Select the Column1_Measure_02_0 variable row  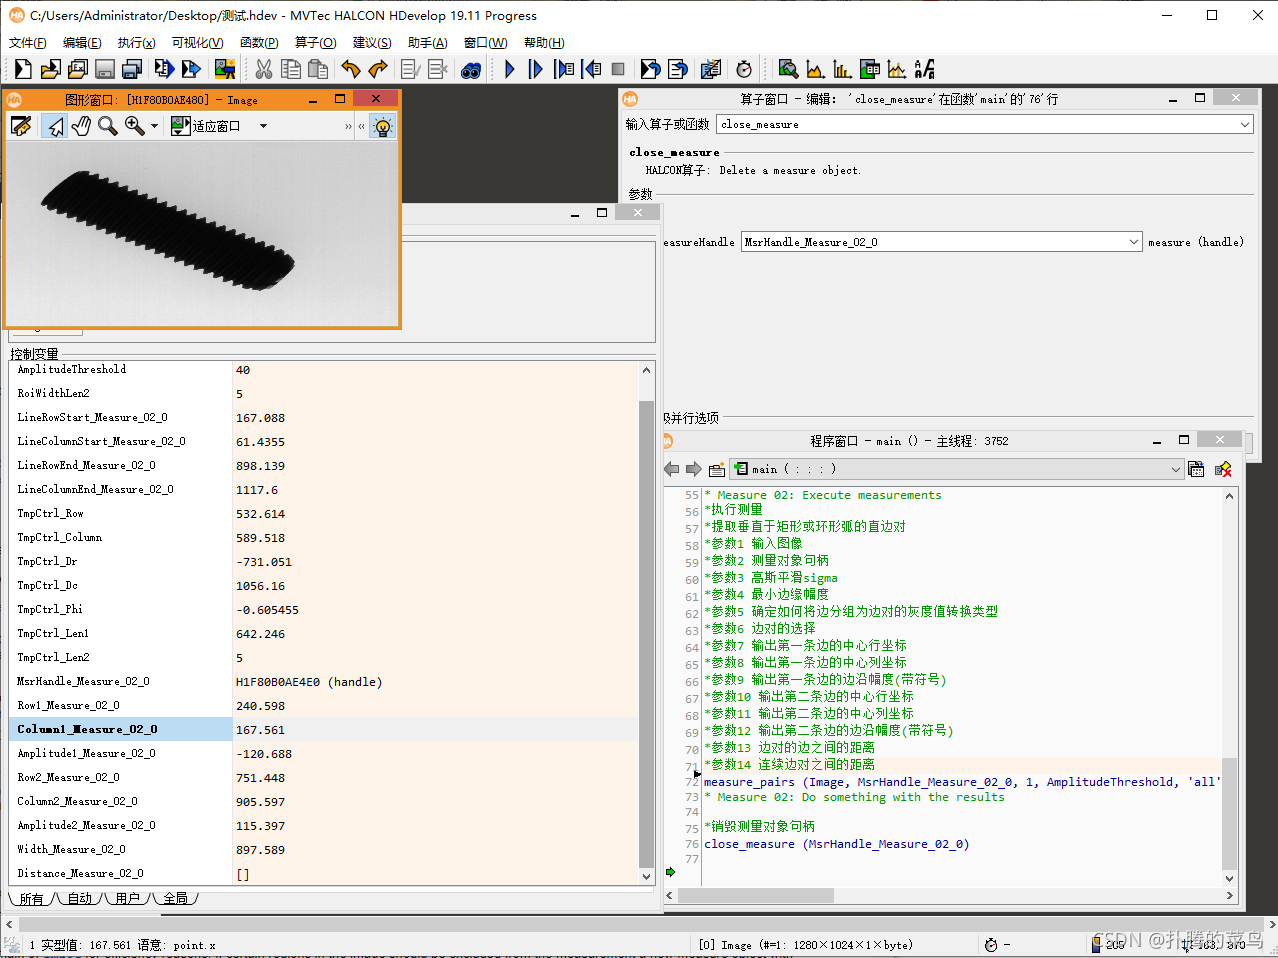click(x=323, y=729)
